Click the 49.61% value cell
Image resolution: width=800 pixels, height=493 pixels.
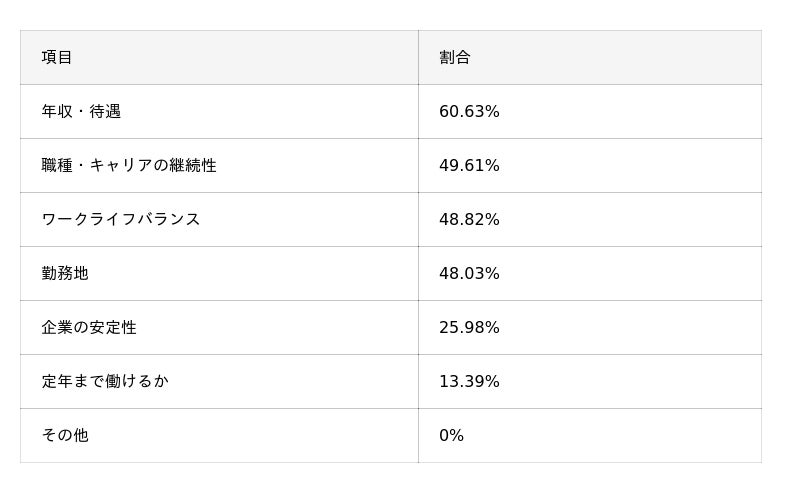coord(469,166)
